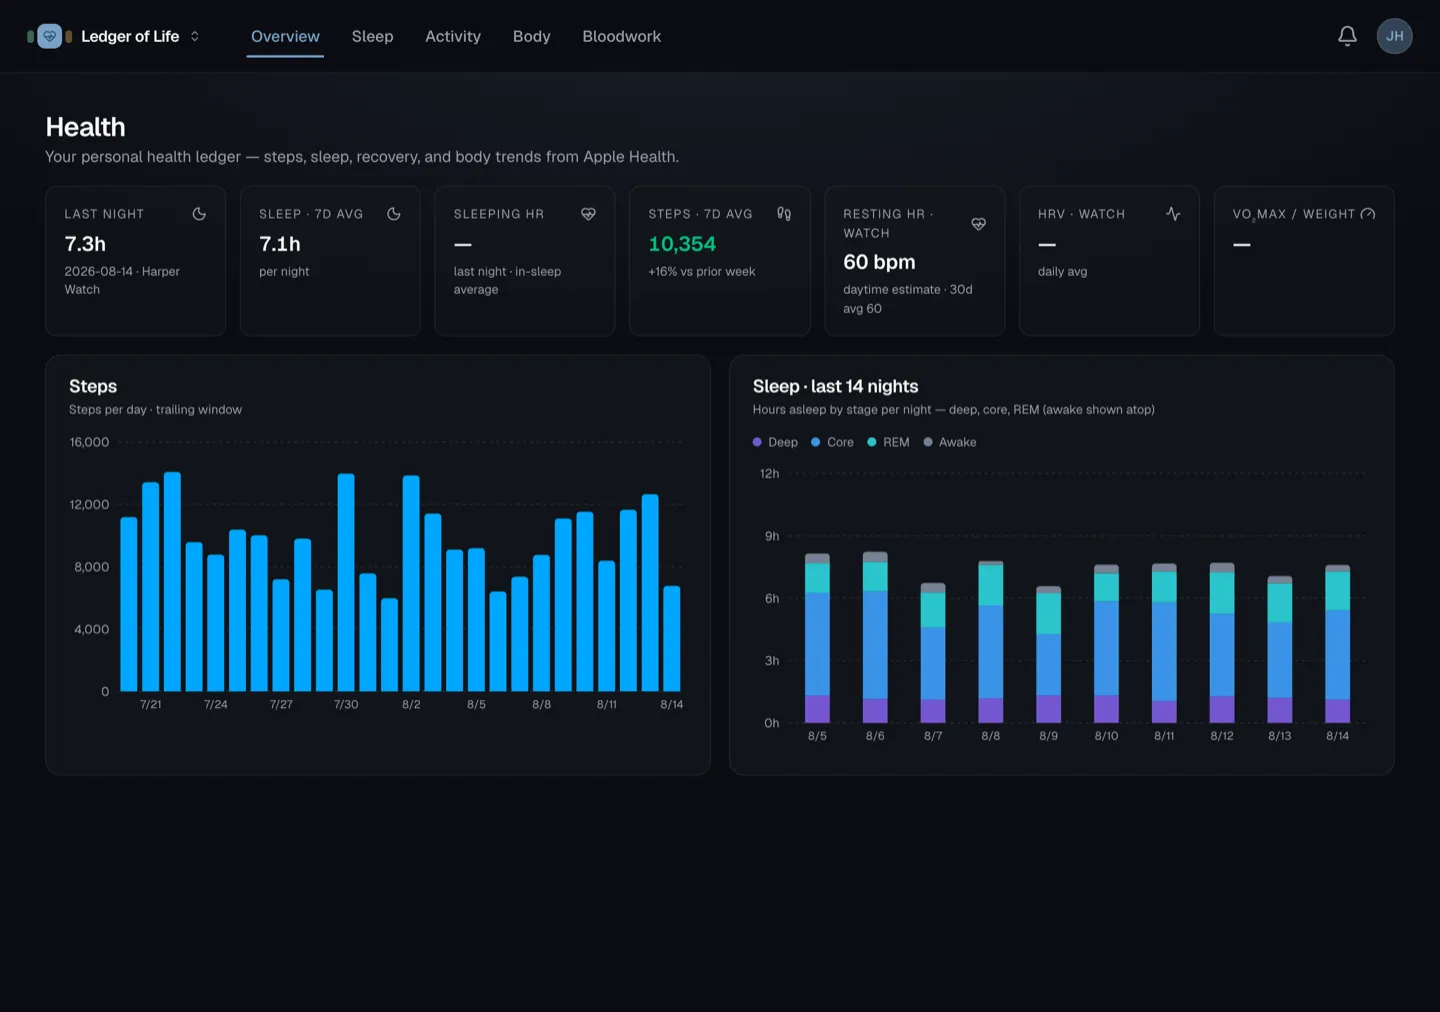Click the heart icon on Sleeping HR card
The width and height of the screenshot is (1440, 1012).
pos(588,214)
